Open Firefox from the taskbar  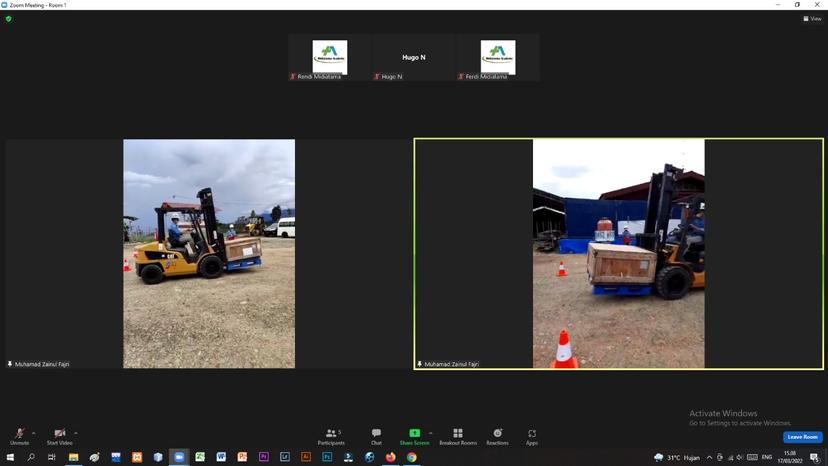[x=390, y=457]
